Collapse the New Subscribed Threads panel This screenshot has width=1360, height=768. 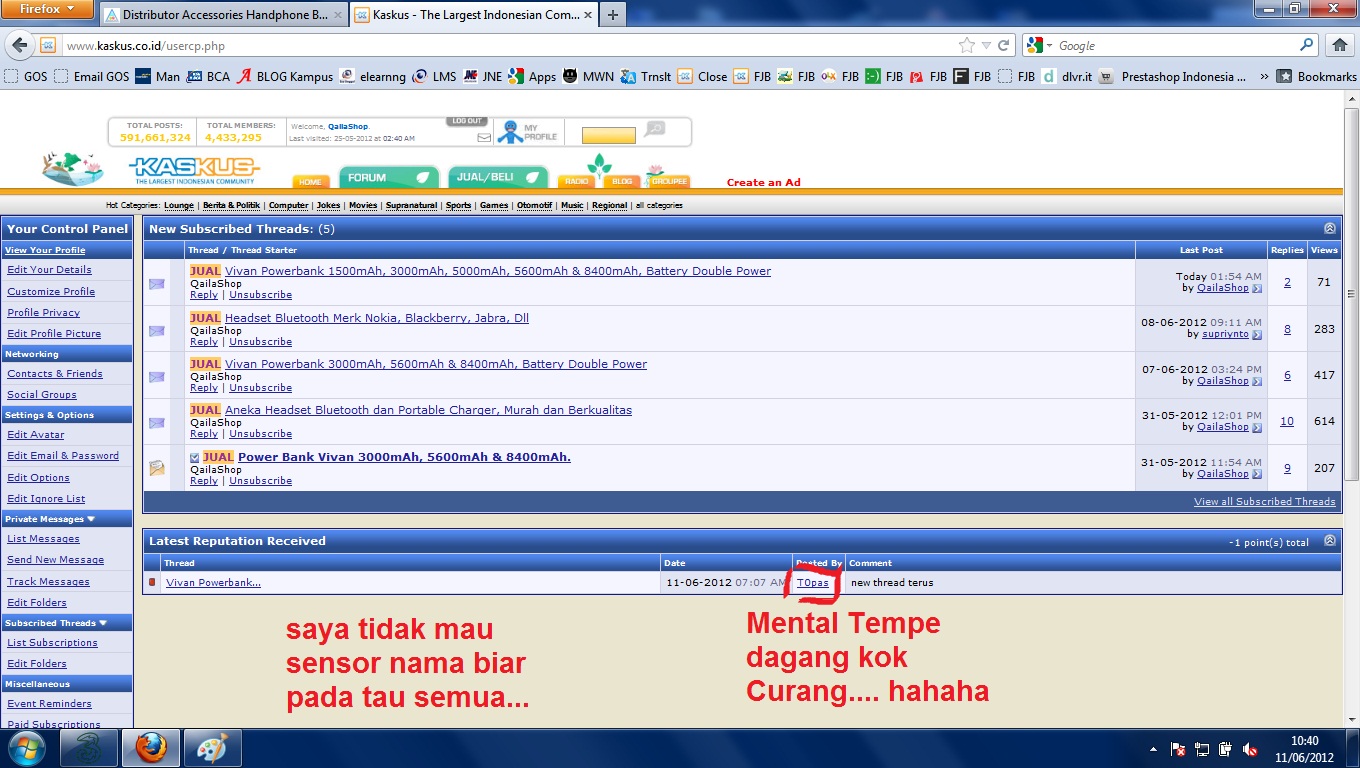pyautogui.click(x=1329, y=229)
